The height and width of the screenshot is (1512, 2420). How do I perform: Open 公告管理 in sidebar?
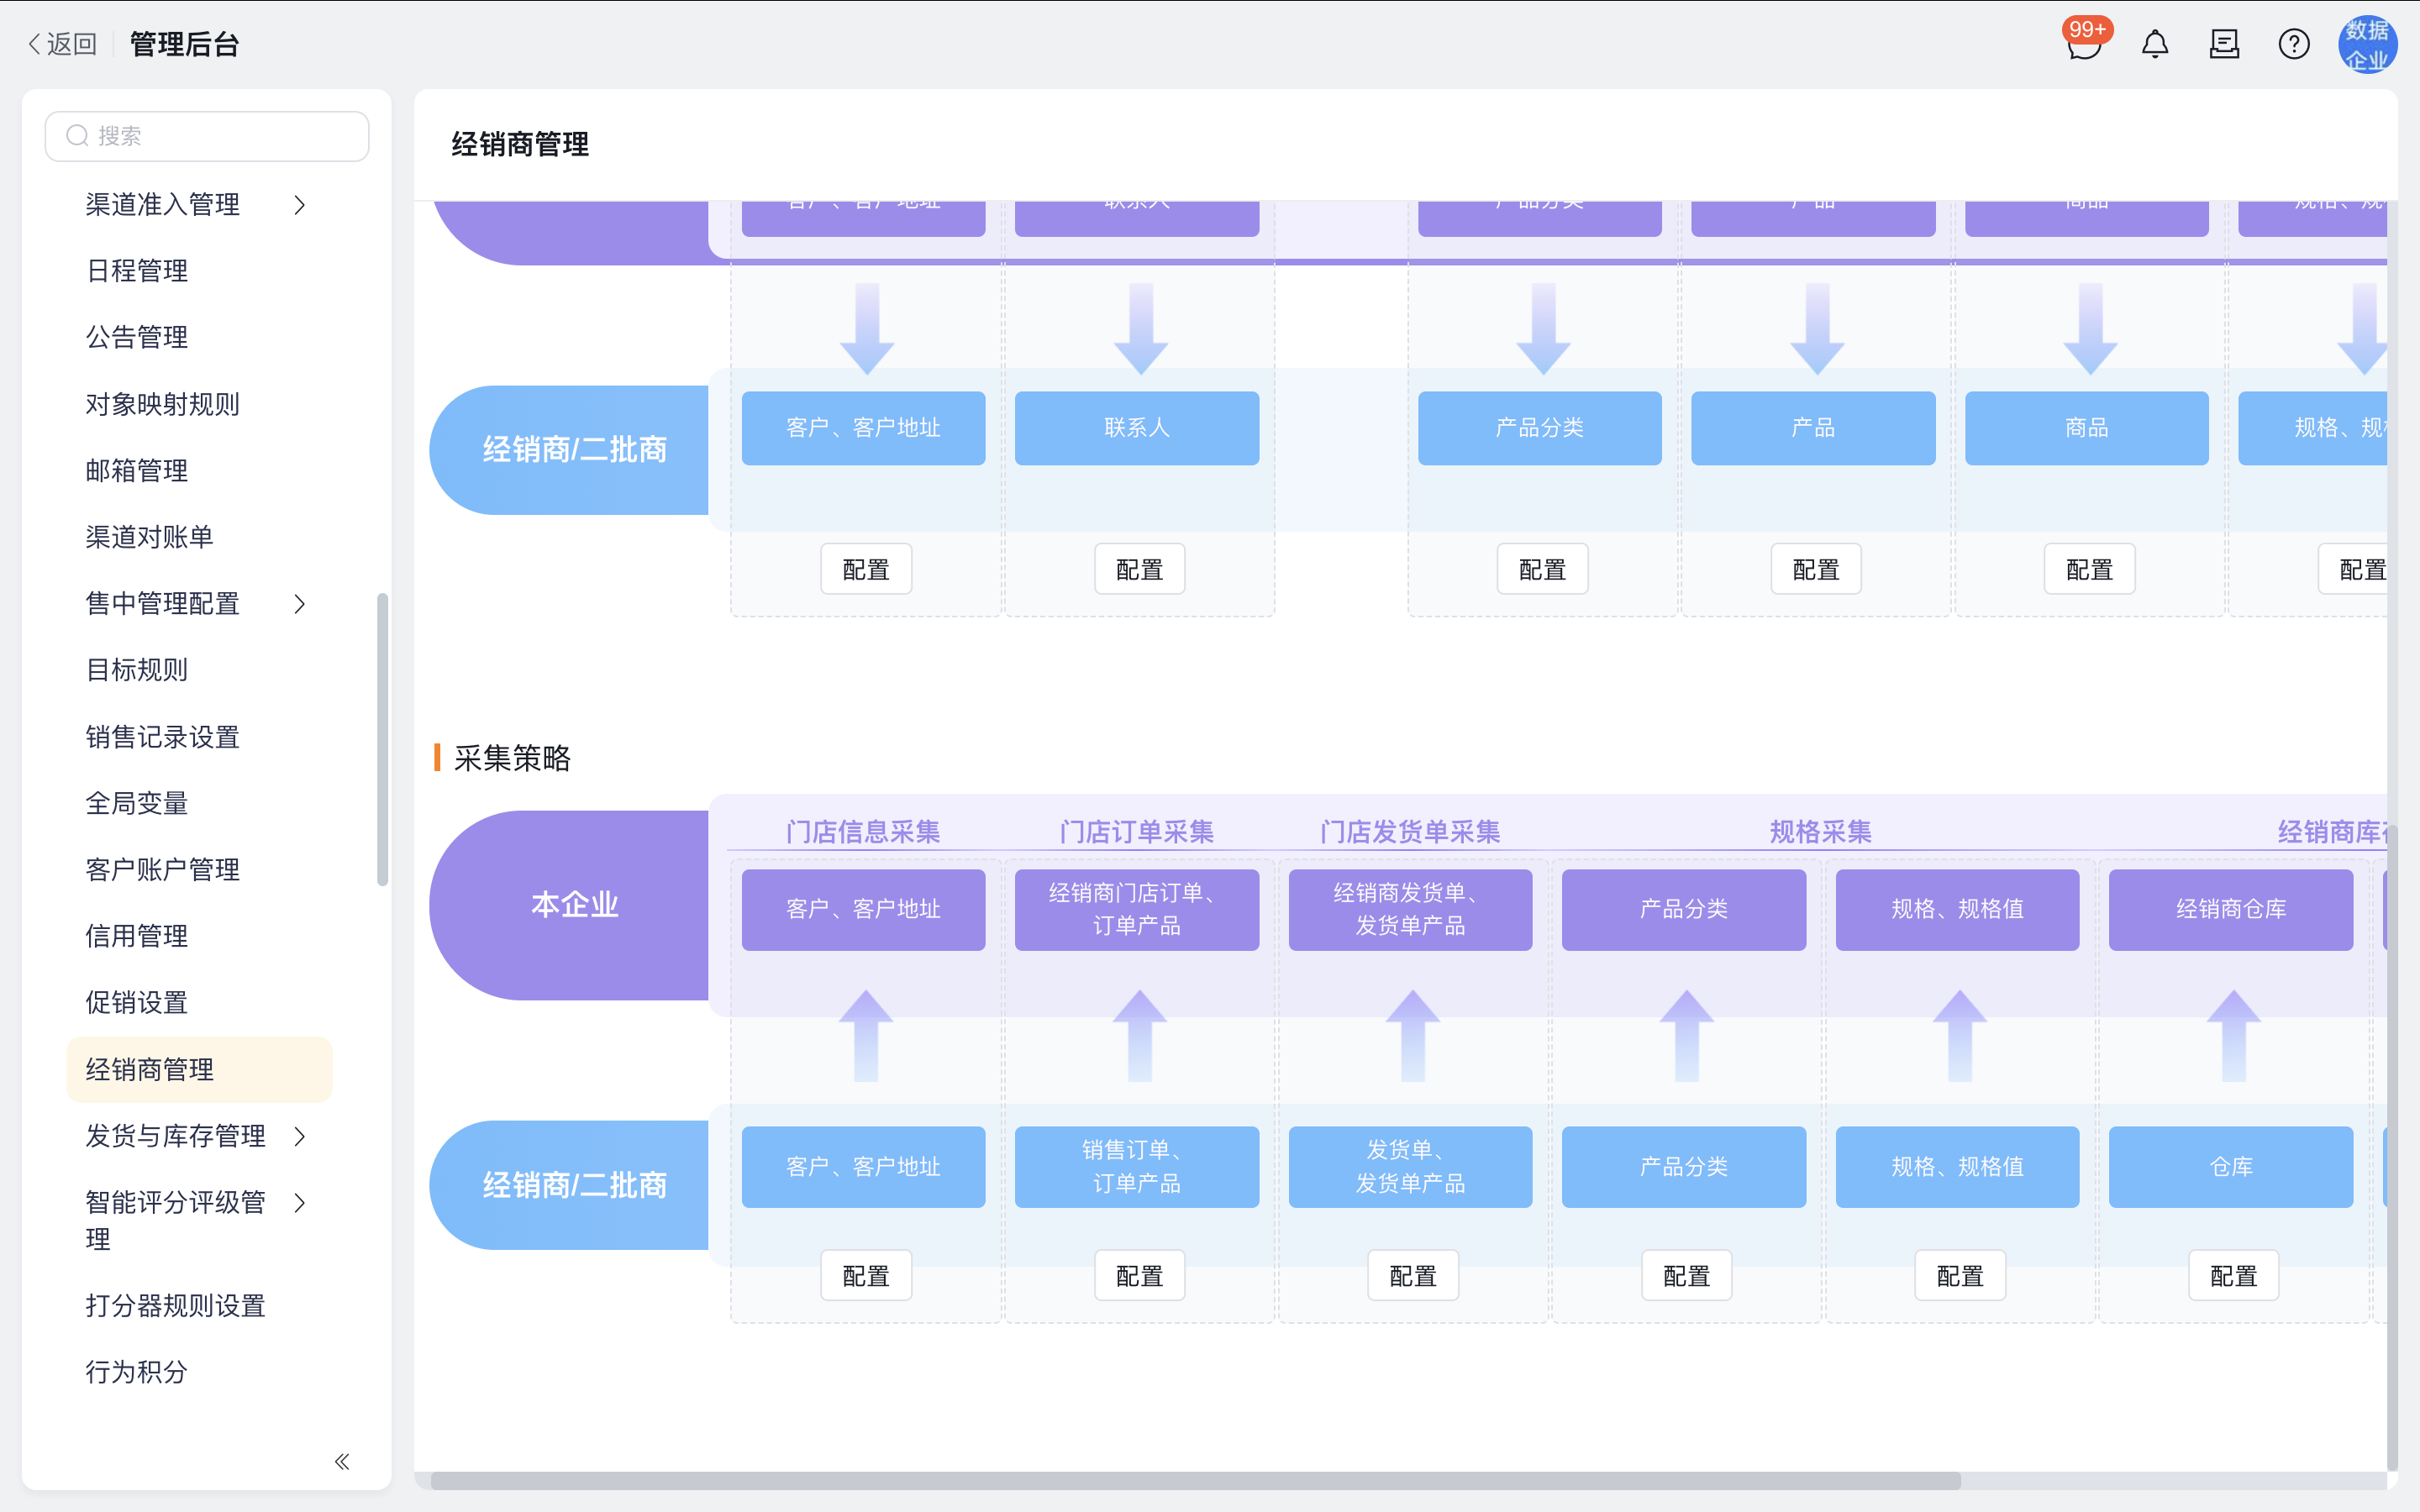(x=137, y=337)
